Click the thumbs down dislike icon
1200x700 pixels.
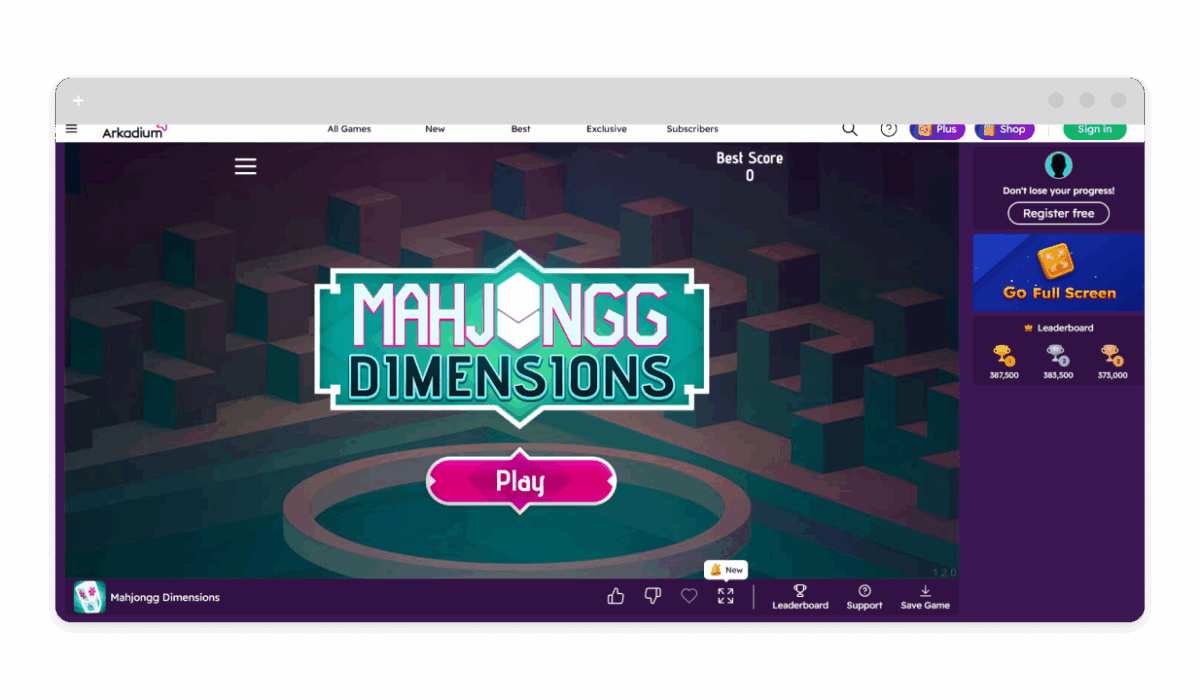(x=652, y=596)
